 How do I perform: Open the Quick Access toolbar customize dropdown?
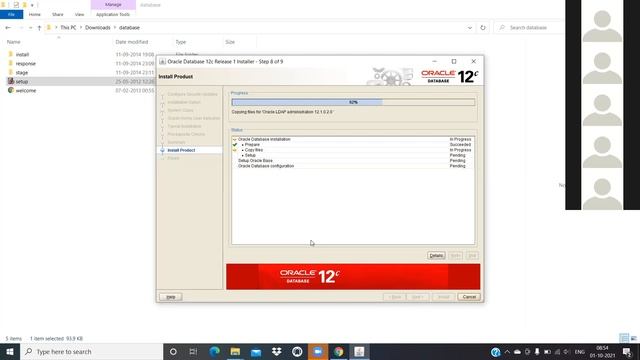click(x=32, y=5)
